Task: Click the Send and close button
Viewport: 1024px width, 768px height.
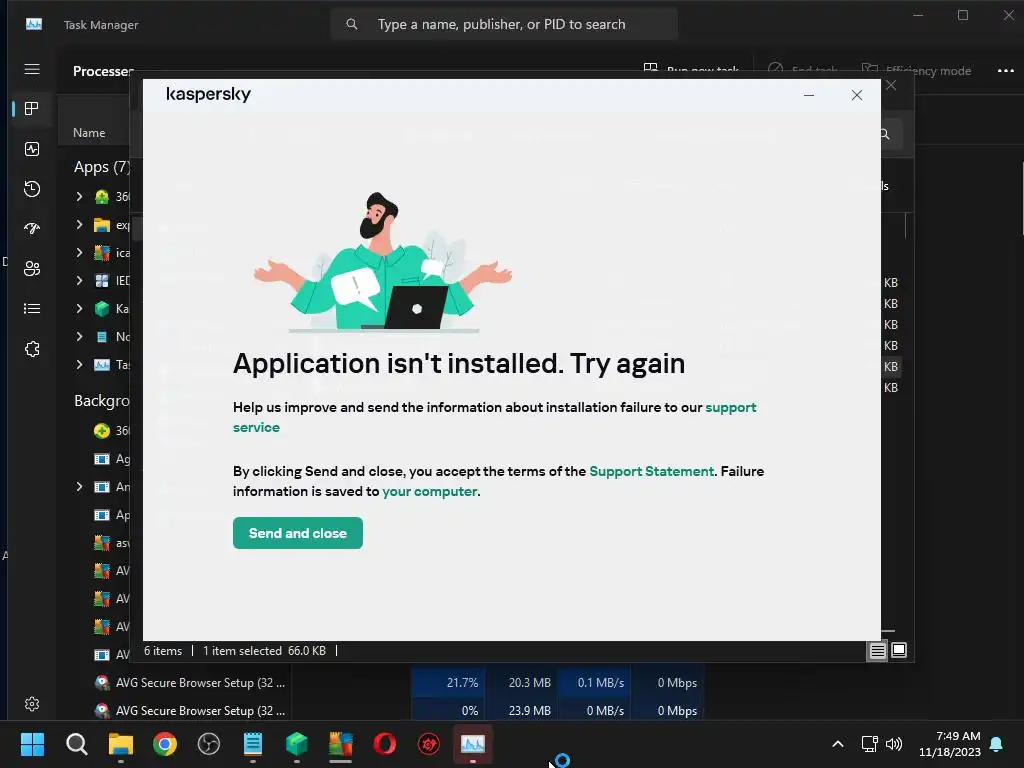Action: pos(297,533)
